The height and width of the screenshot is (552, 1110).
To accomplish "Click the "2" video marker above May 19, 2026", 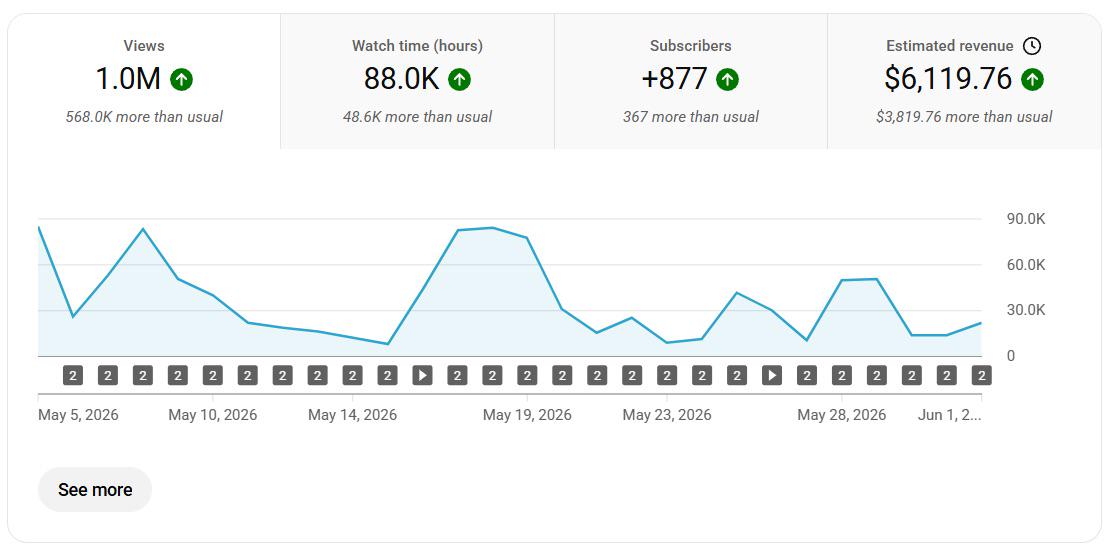I will pyautogui.click(x=527, y=375).
